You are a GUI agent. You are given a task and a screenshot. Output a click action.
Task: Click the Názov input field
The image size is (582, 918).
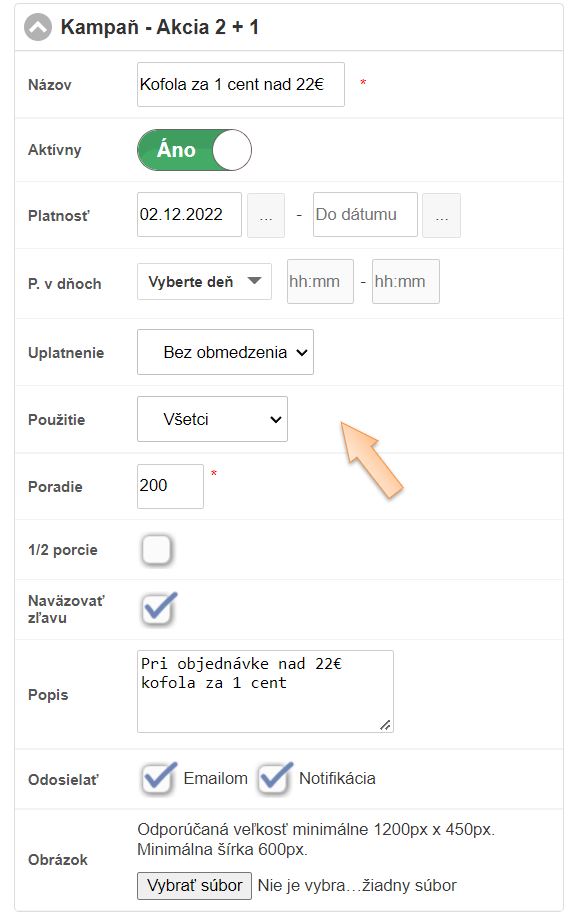coord(241,84)
